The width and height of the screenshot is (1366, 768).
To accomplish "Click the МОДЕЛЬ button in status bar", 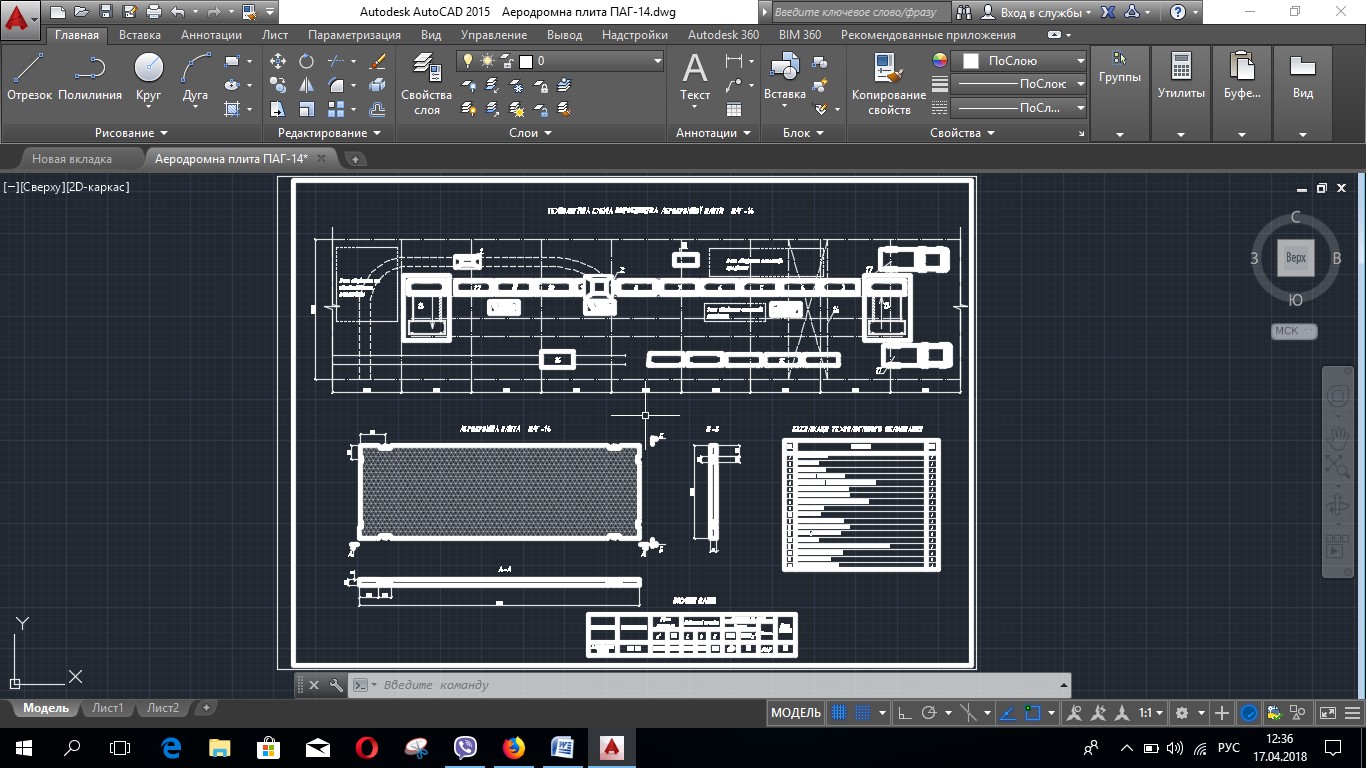I will coord(796,713).
